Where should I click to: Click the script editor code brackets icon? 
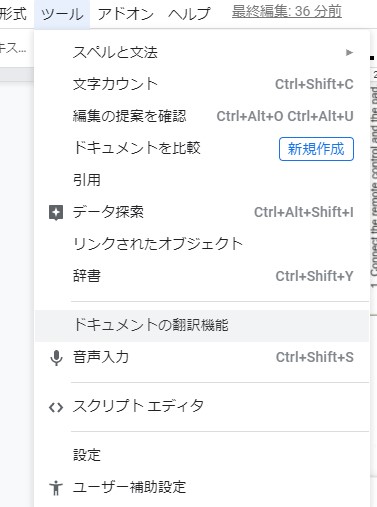[56, 407]
